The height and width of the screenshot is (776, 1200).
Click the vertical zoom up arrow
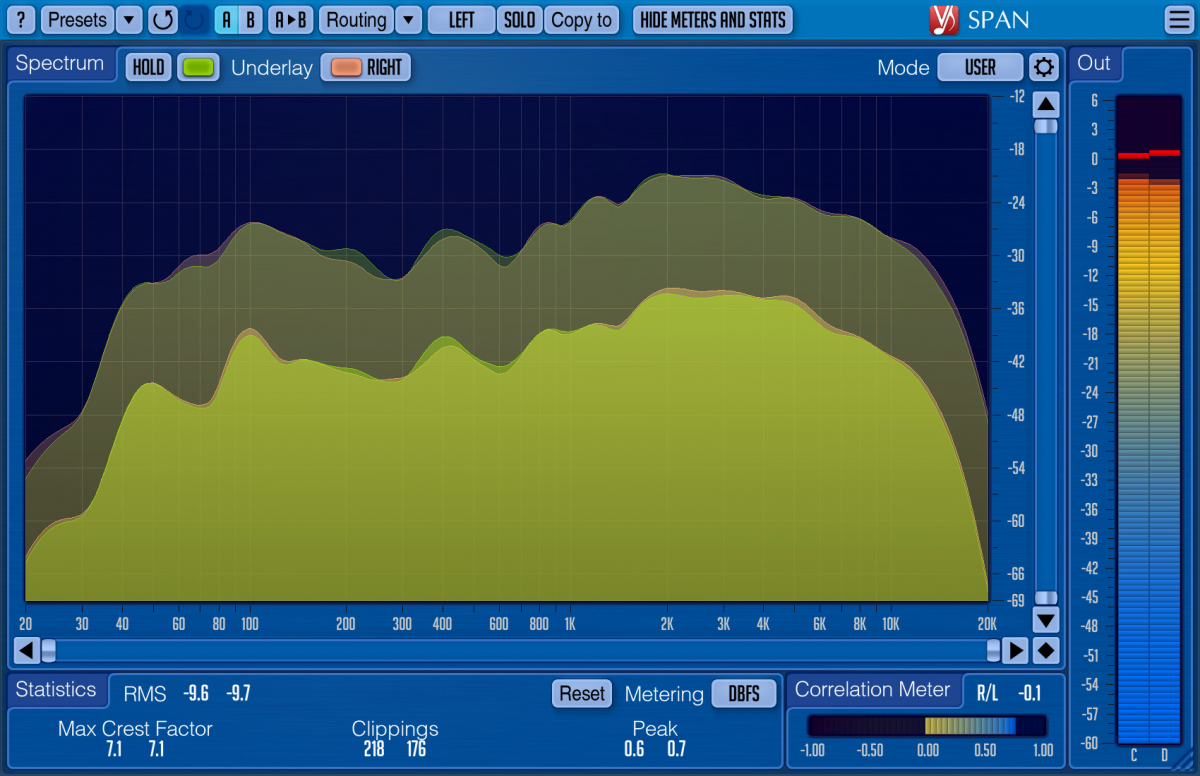click(x=1046, y=104)
